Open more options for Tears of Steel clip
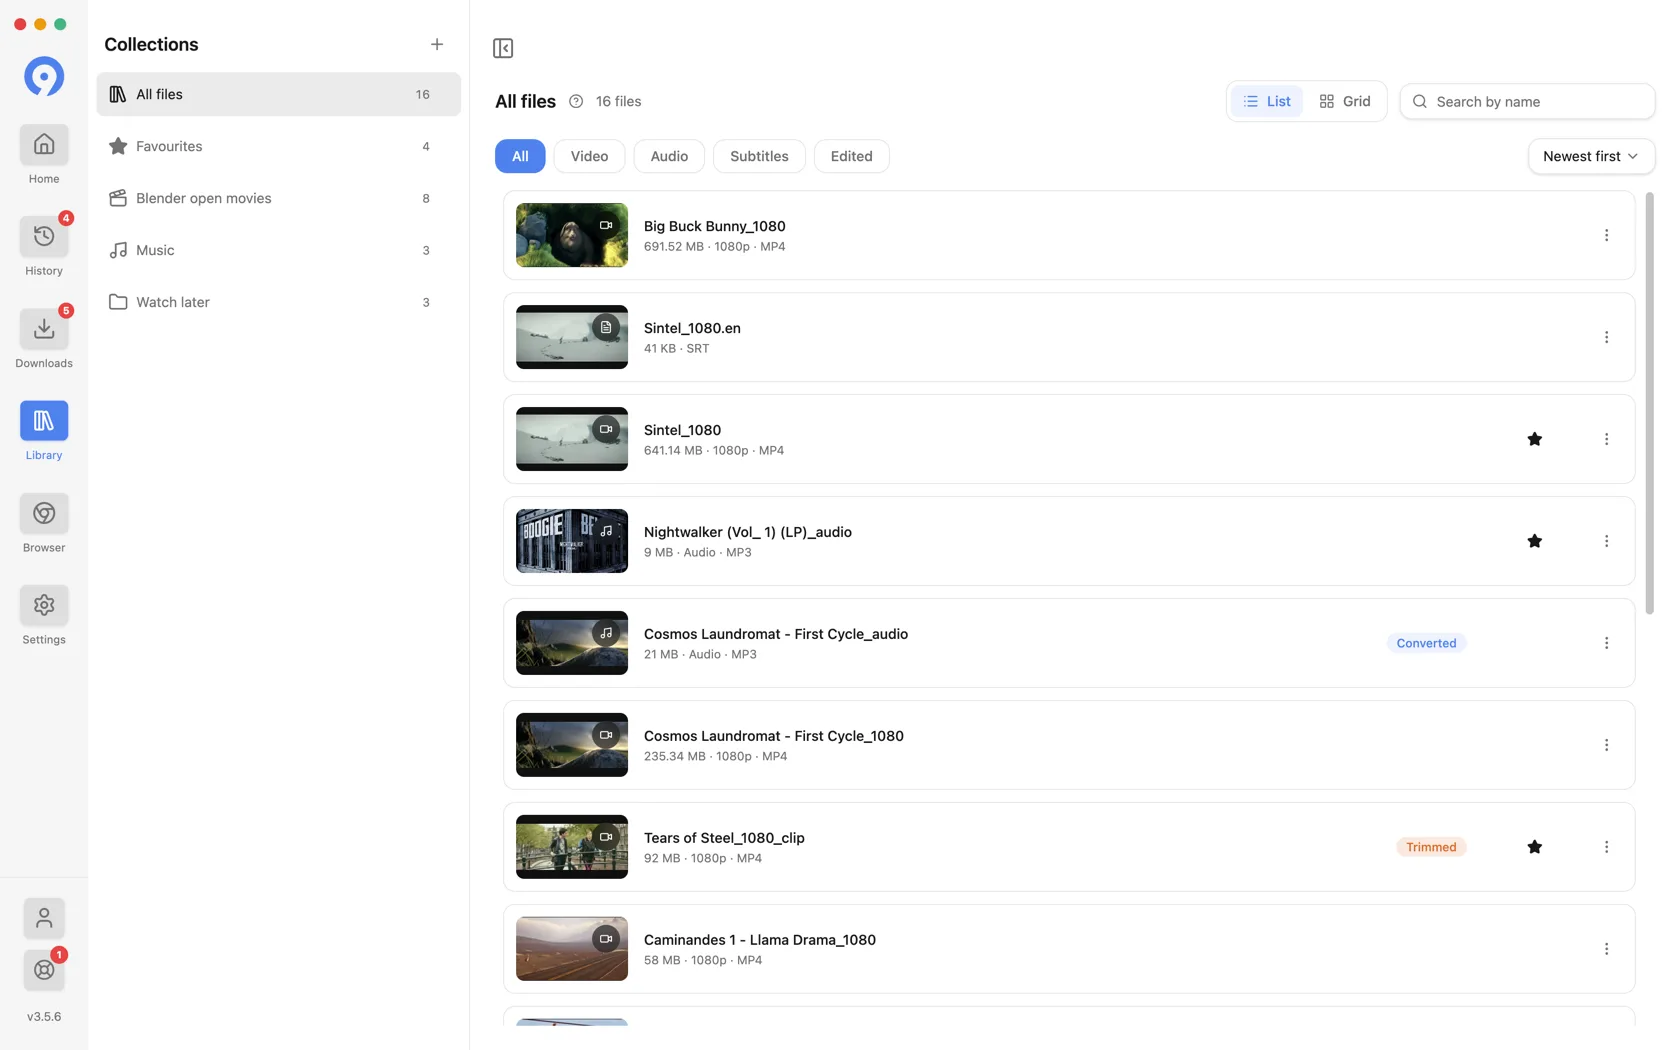The height and width of the screenshot is (1050, 1680). click(x=1606, y=847)
